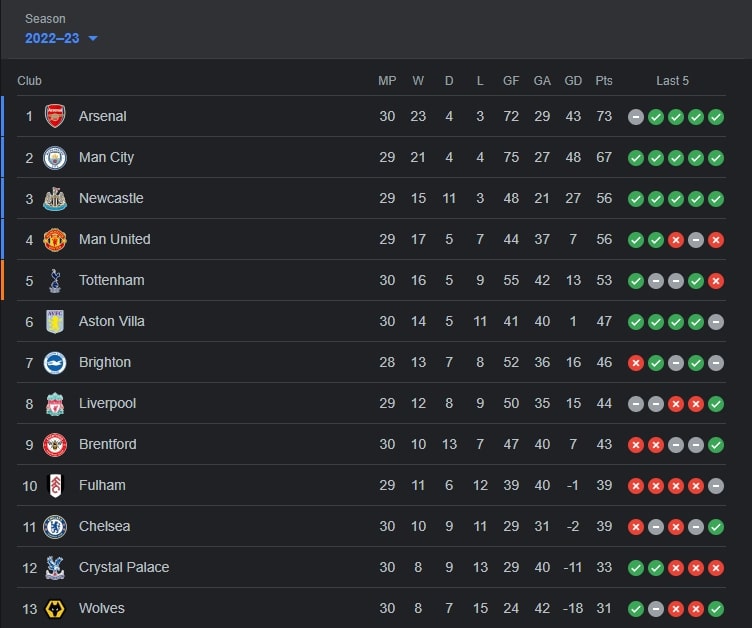Screen dimensions: 752x628
Task: Click the Liverpool club crest
Action: click(55, 404)
